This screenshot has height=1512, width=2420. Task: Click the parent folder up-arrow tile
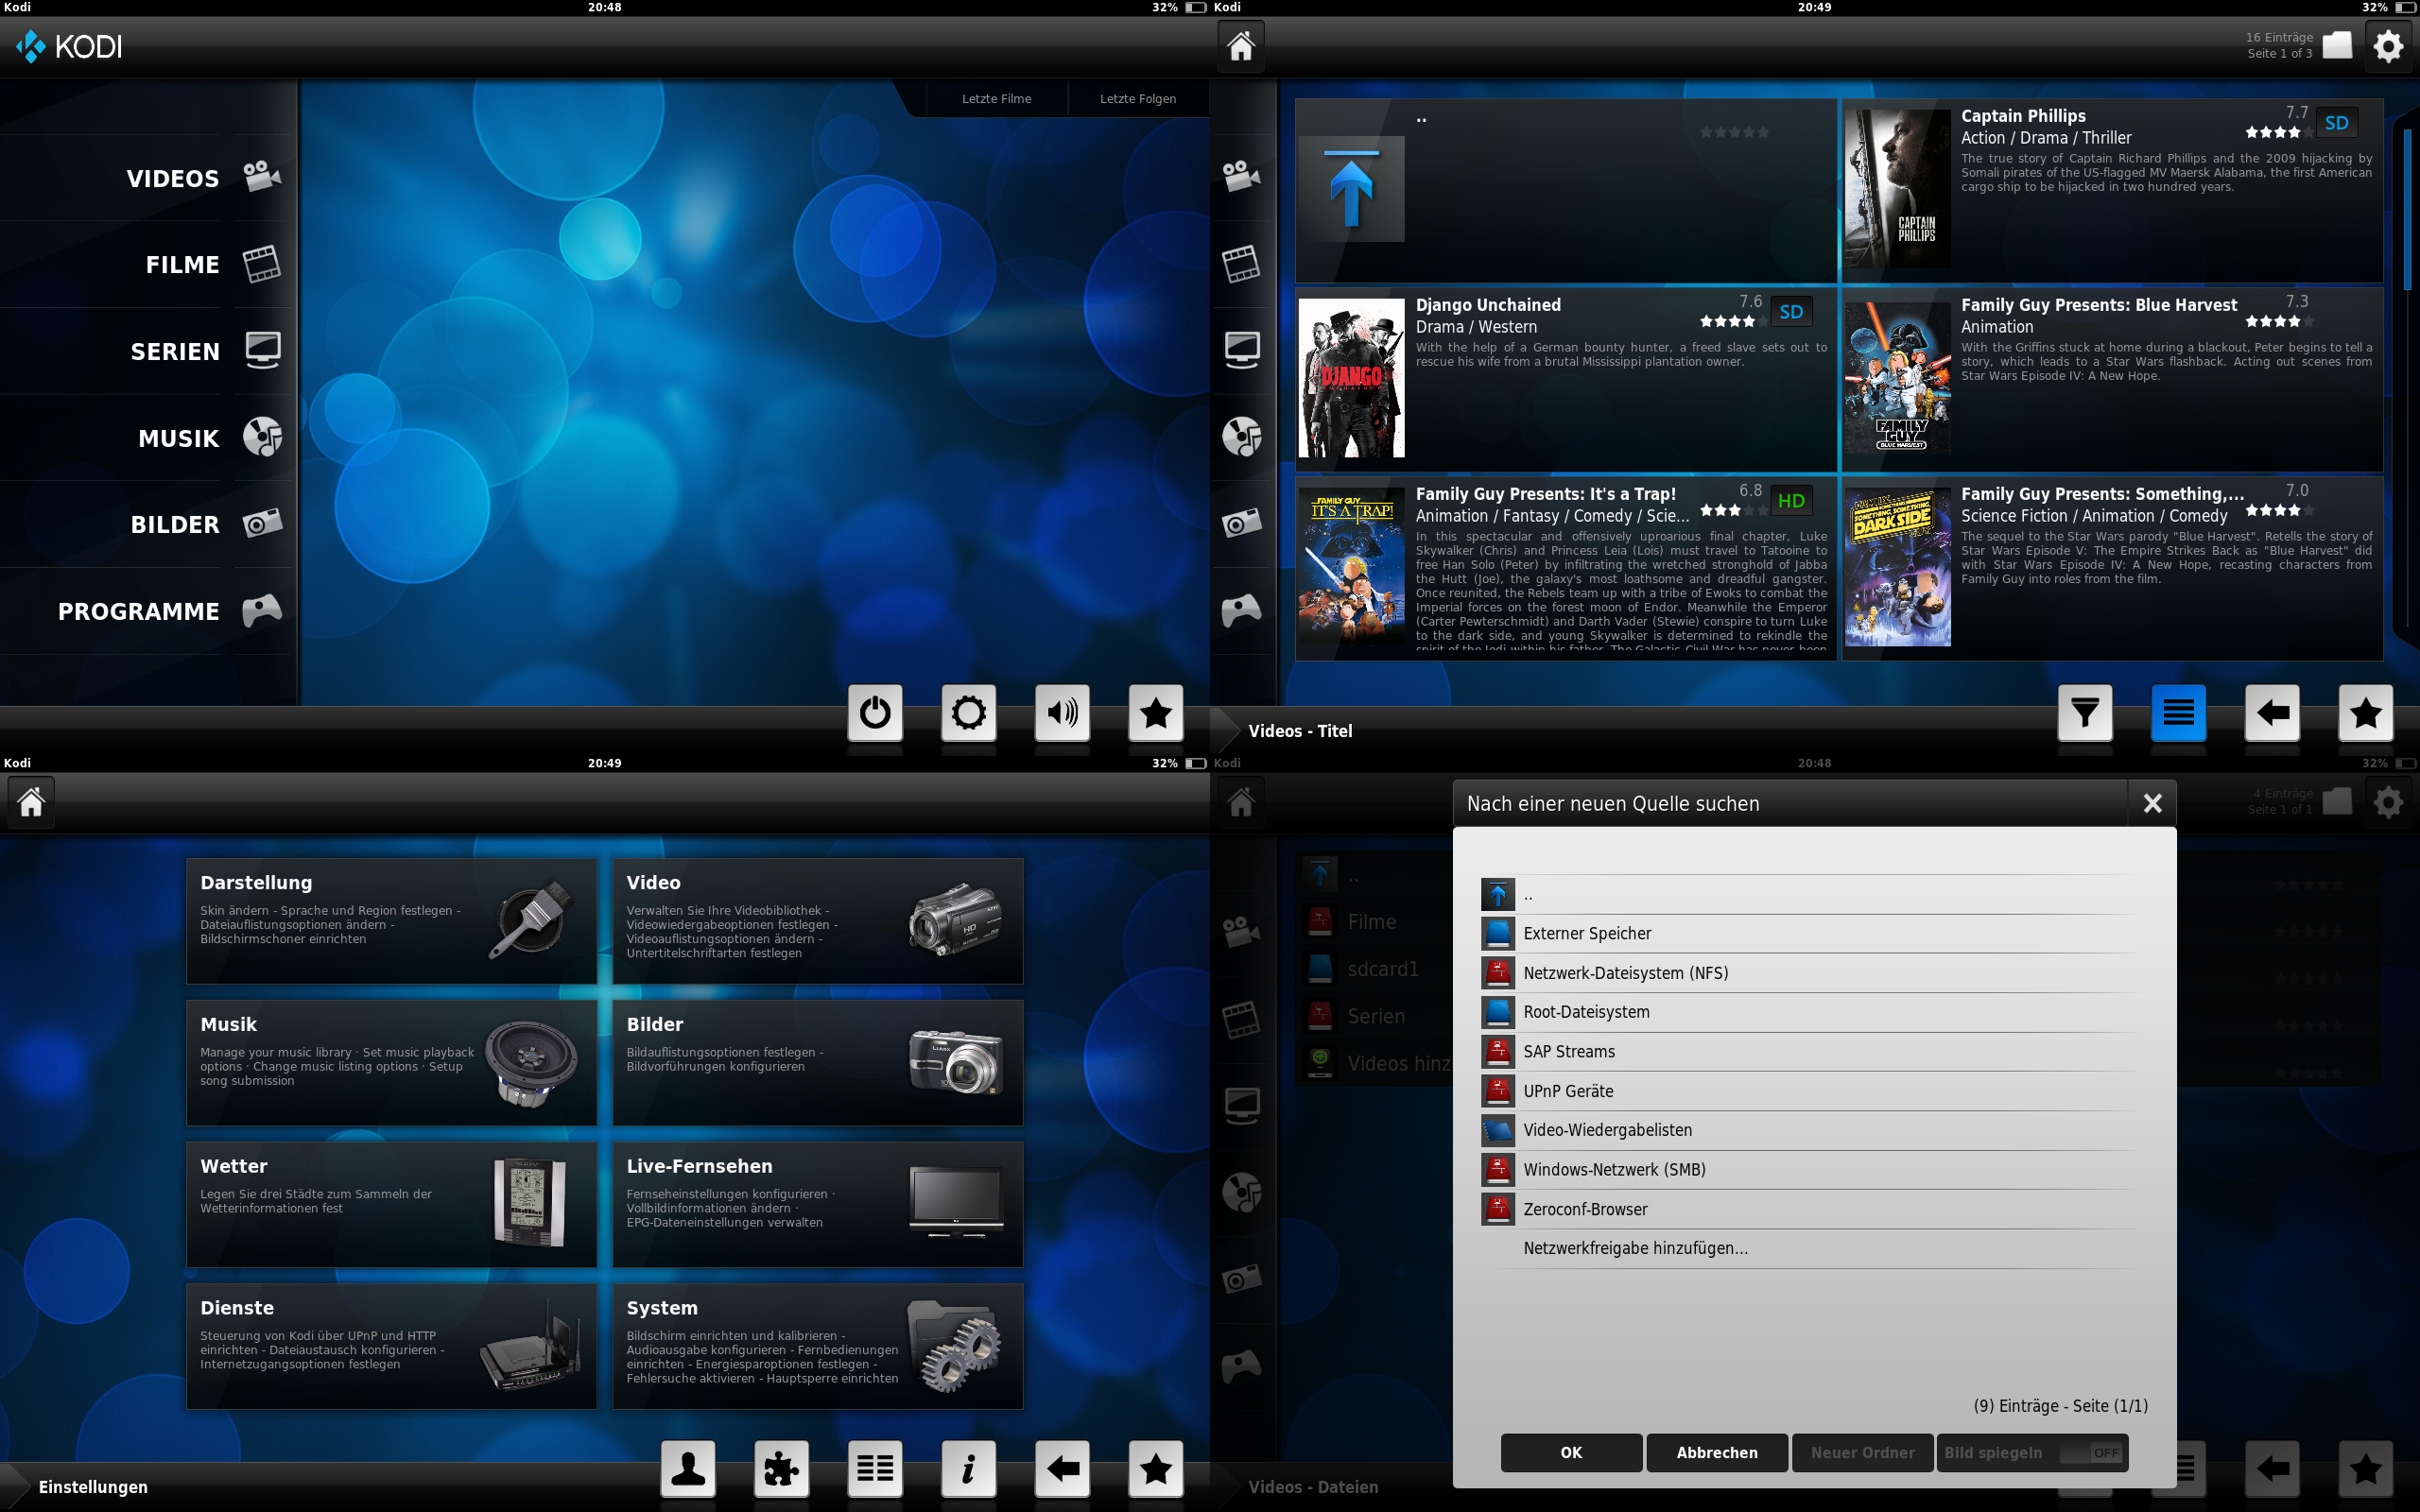1352,189
